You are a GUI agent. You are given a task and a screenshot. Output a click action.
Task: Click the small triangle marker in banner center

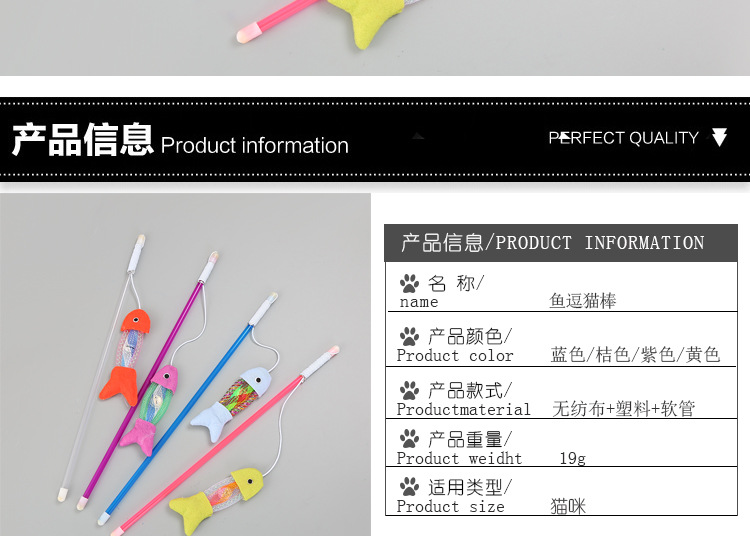[x=418, y=136]
